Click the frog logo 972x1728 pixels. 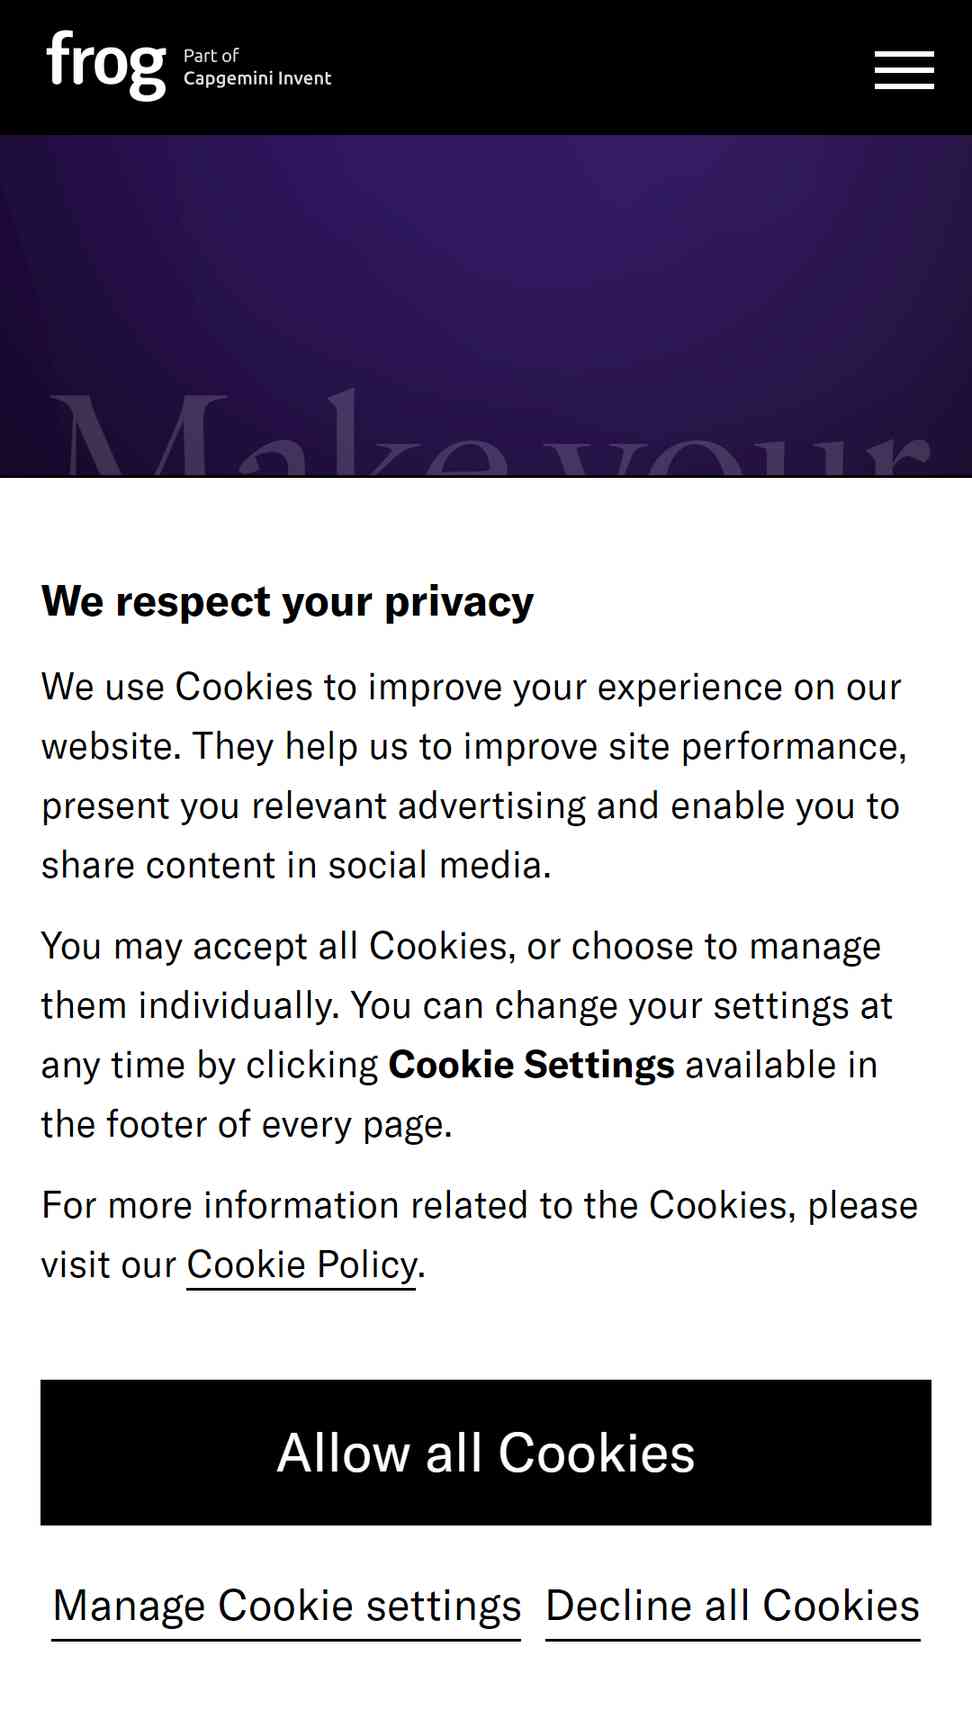point(106,65)
